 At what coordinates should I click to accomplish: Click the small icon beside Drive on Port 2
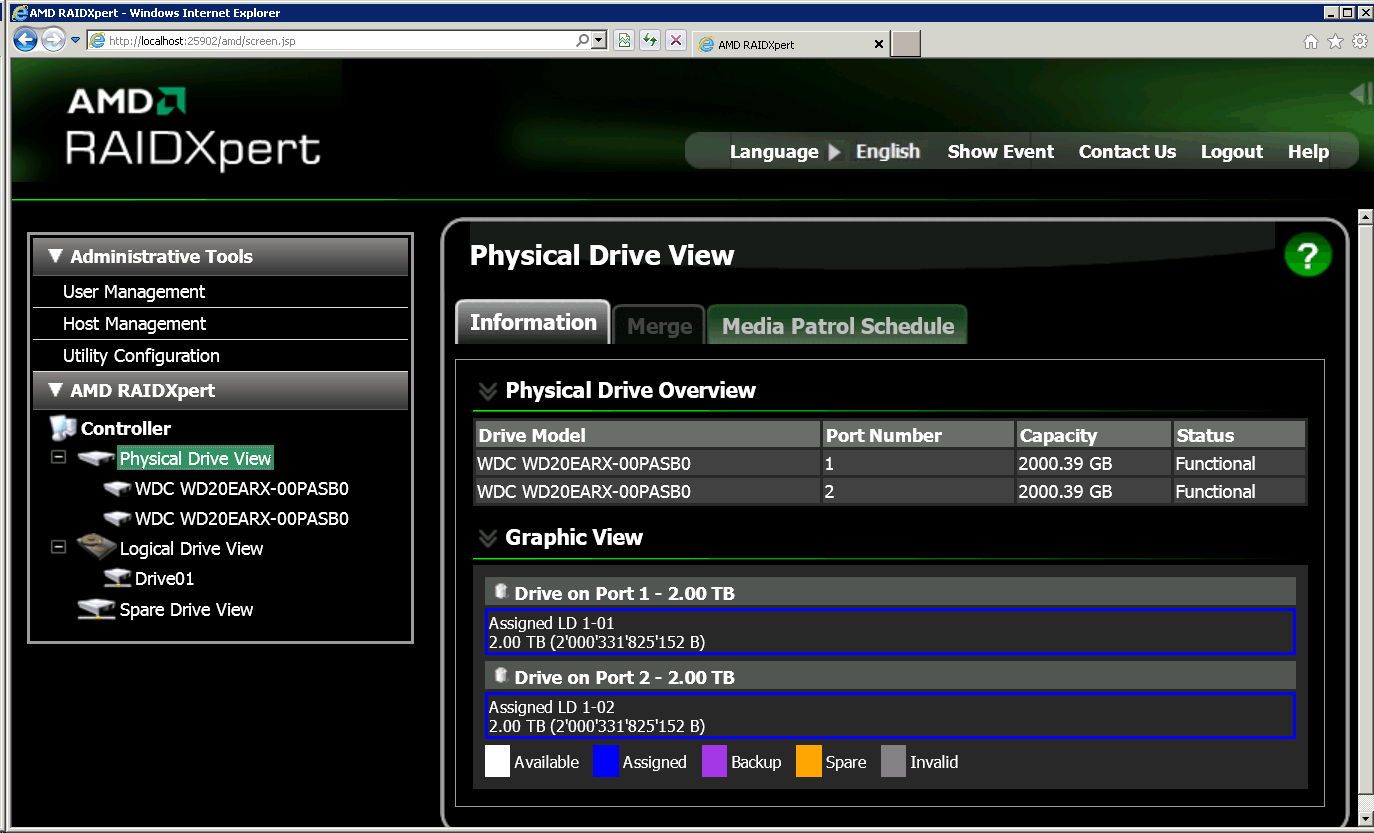501,676
